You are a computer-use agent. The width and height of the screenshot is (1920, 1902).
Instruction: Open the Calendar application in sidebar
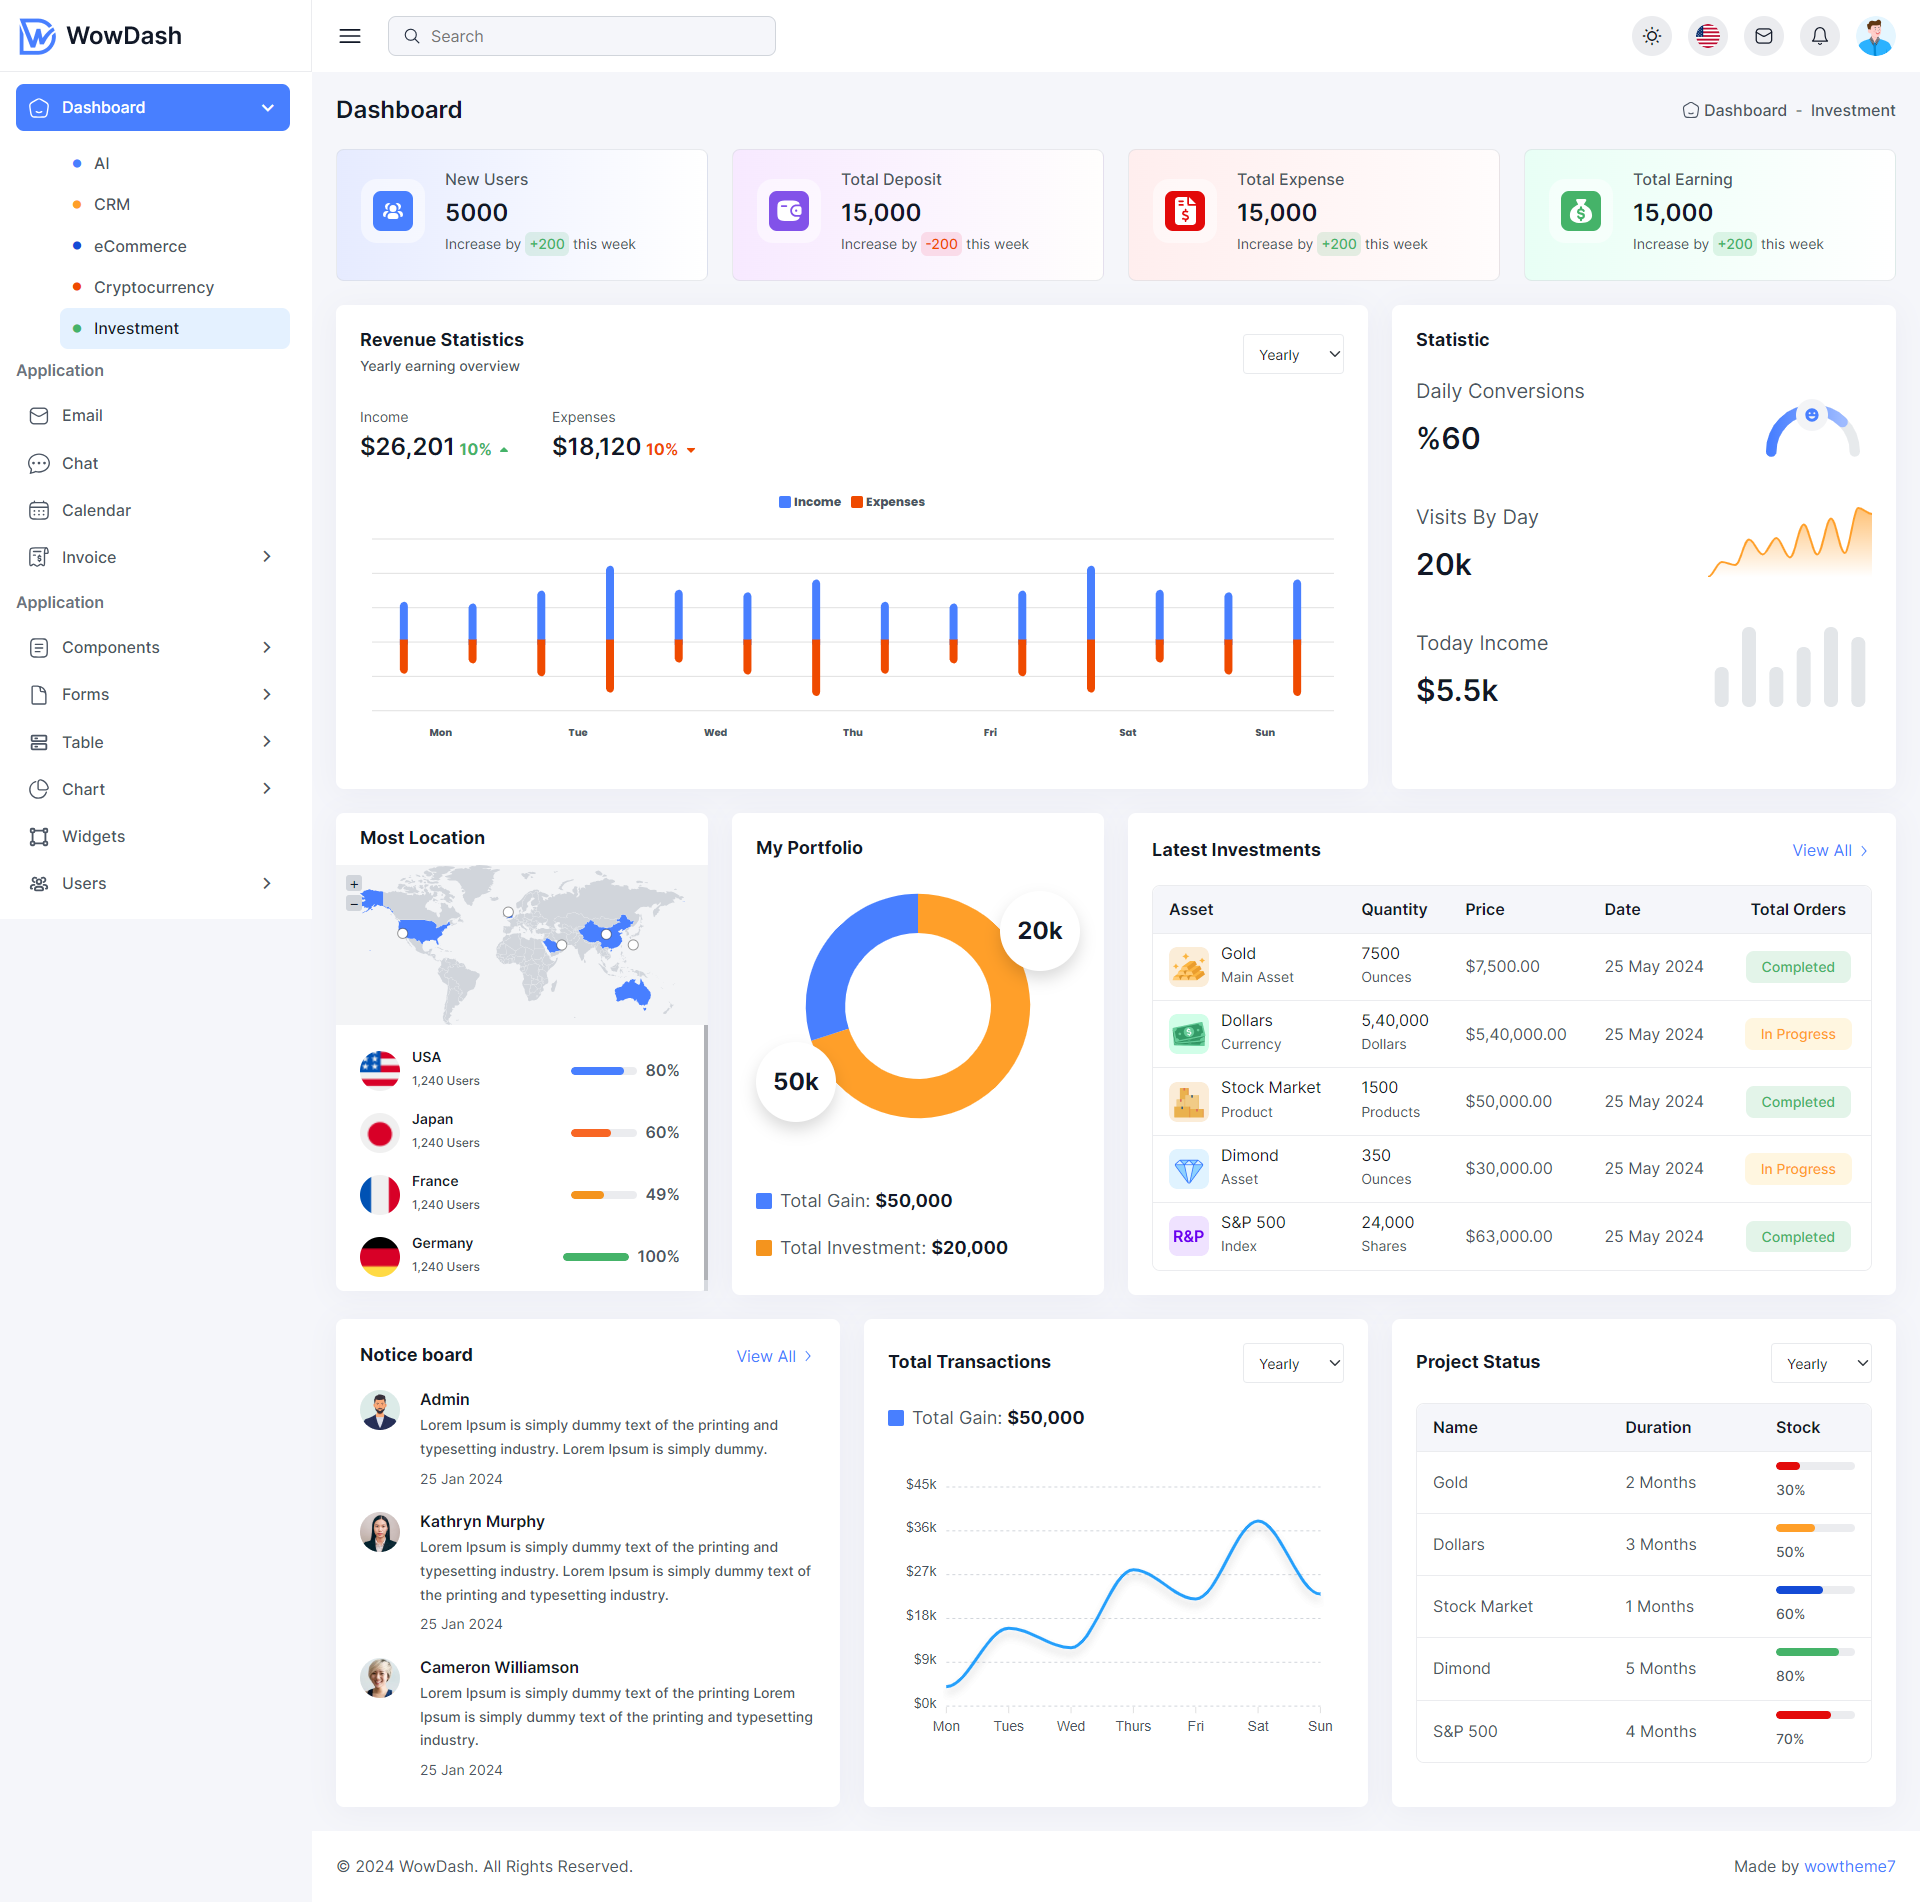(x=95, y=510)
